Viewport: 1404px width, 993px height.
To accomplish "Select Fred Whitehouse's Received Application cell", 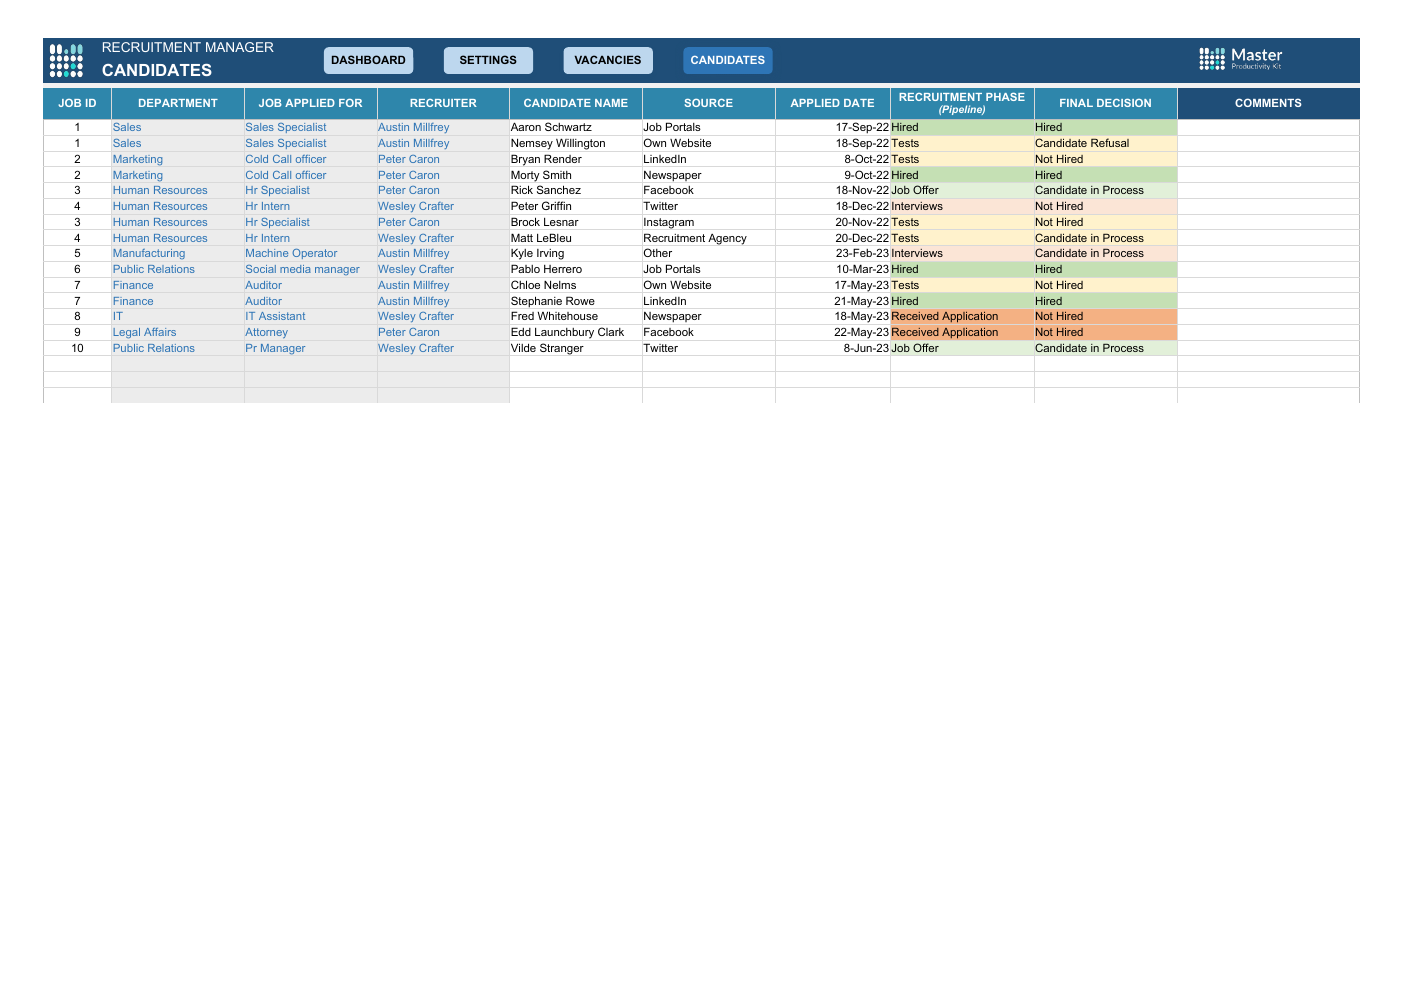I will 962,316.
